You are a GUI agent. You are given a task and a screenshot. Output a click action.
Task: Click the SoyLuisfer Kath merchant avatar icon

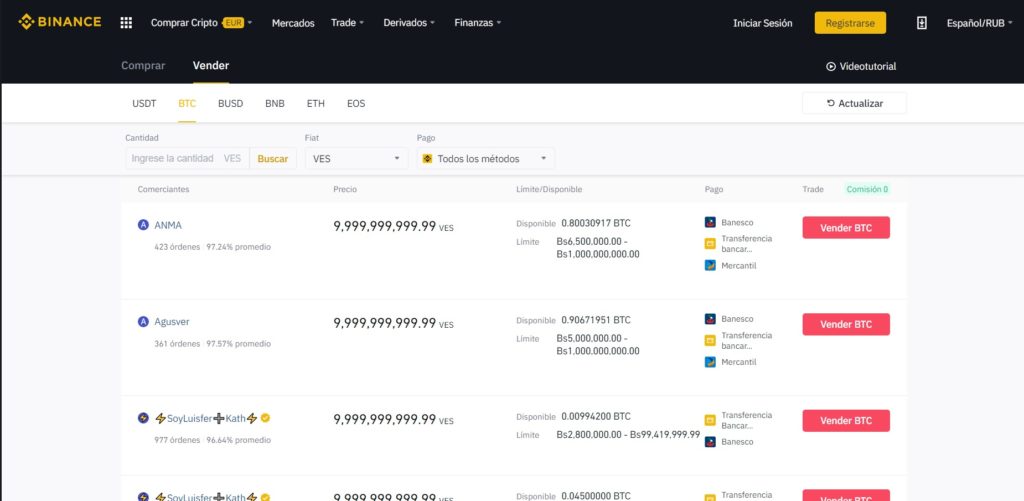(x=143, y=418)
